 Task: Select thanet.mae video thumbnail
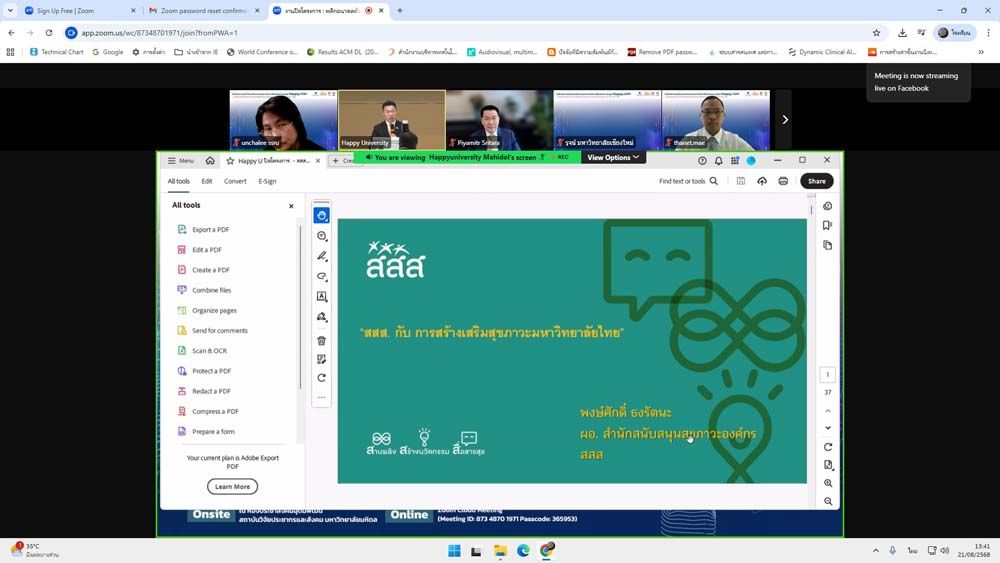(716, 120)
